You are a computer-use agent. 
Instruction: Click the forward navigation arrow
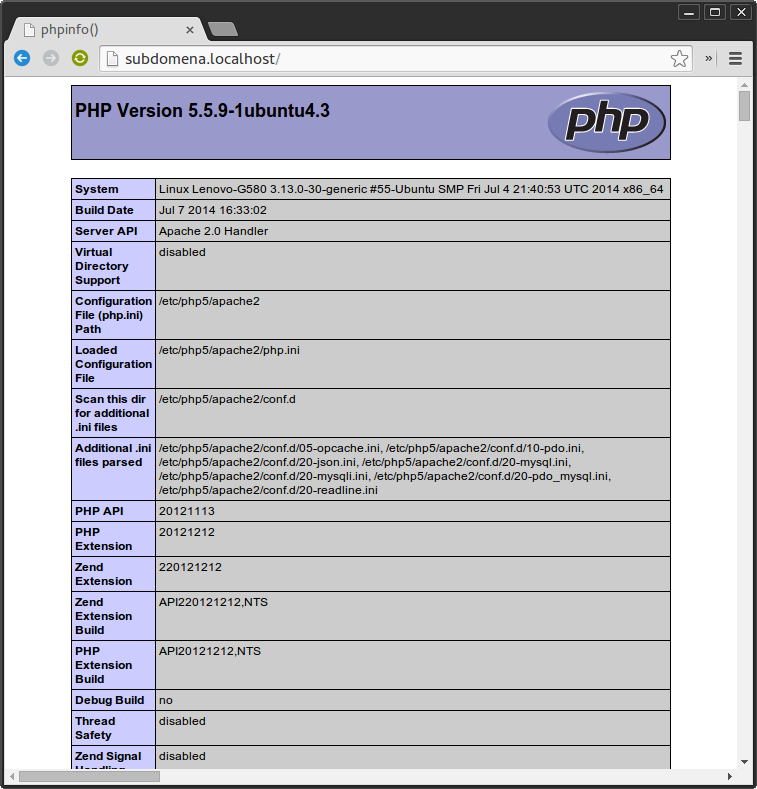point(50,58)
